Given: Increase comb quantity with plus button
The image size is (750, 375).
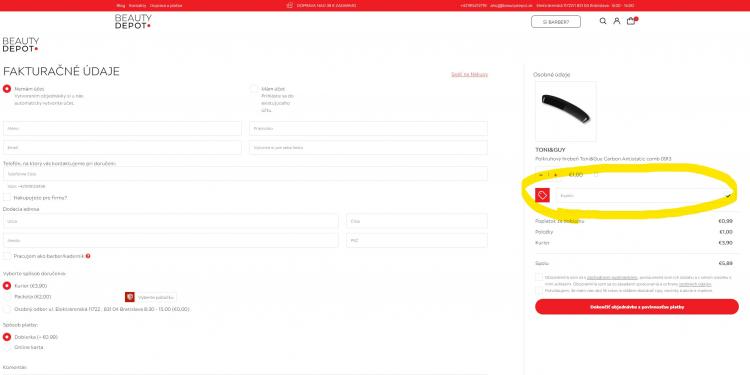Looking at the screenshot, I should (555, 175).
